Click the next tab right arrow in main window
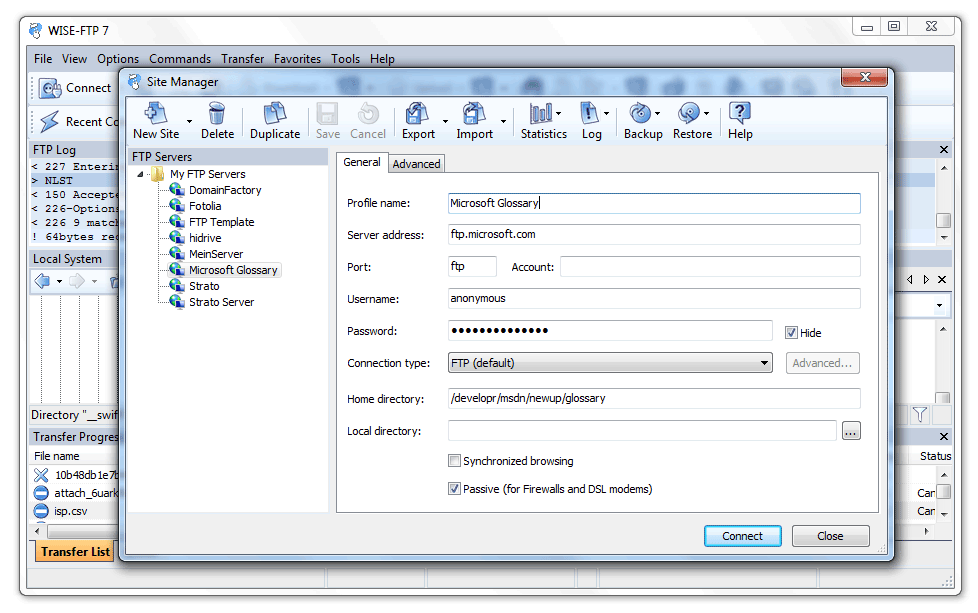The width and height of the screenshot is (978, 613). click(926, 279)
